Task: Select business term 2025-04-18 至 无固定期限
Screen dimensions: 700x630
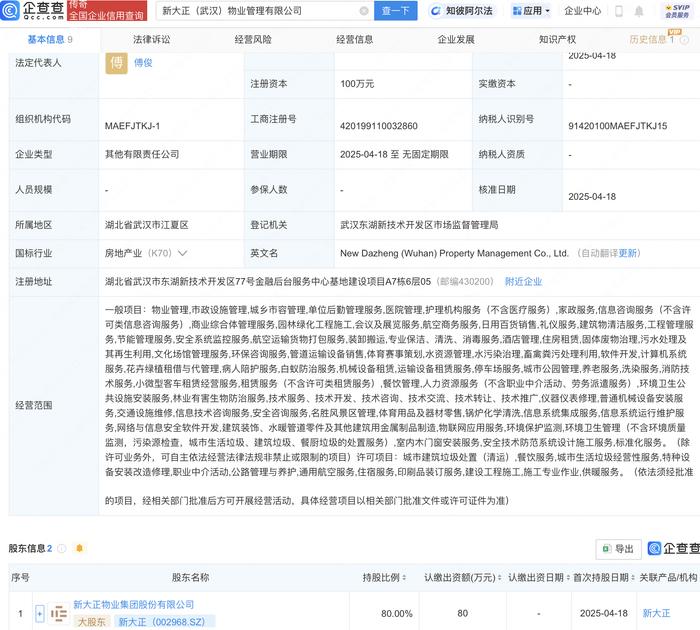Action: [394, 154]
